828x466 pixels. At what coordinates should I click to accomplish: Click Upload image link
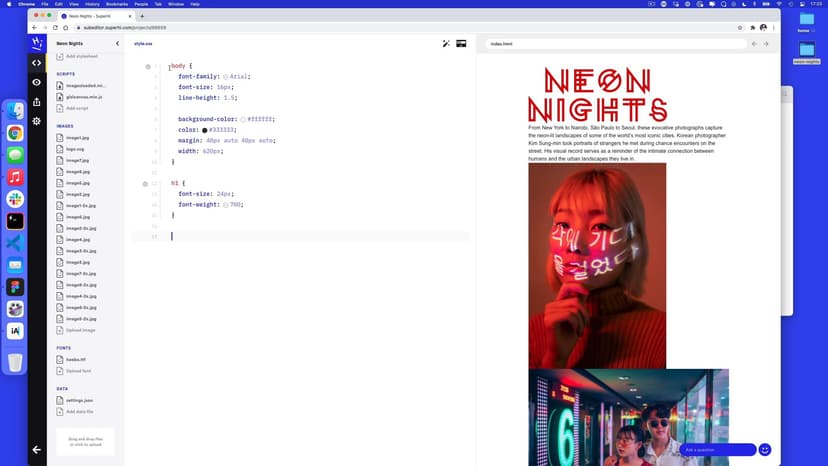coord(80,330)
